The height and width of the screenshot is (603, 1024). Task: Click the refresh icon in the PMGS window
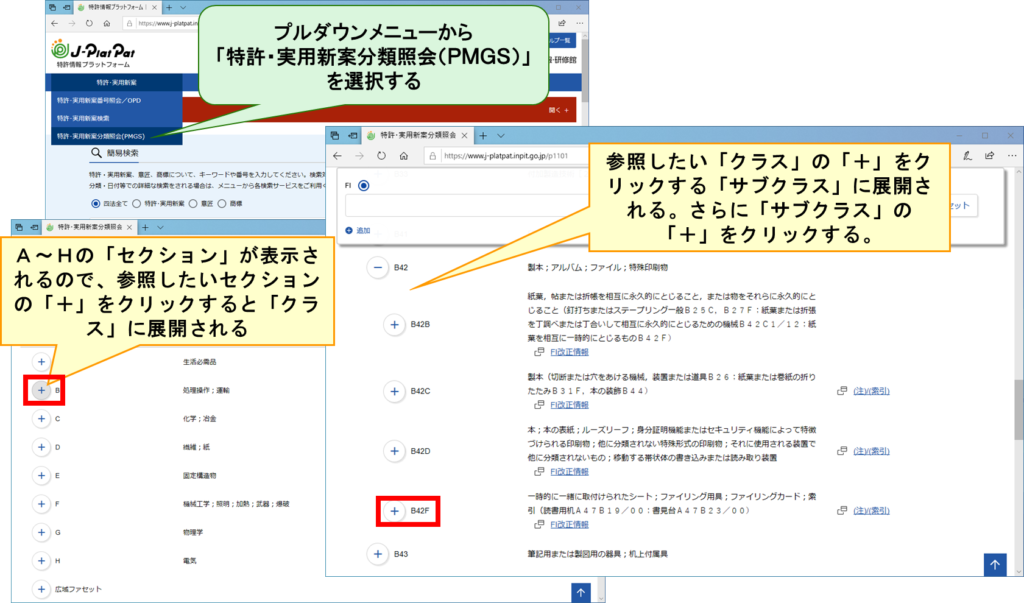pyautogui.click(x=381, y=156)
